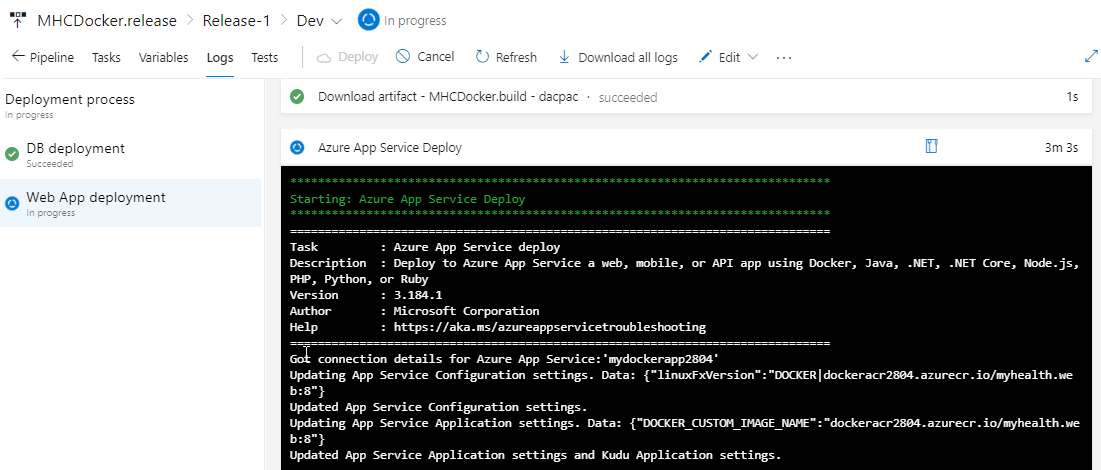Go back to Pipeline view
Screen dimensions: 1101x470
[43, 57]
